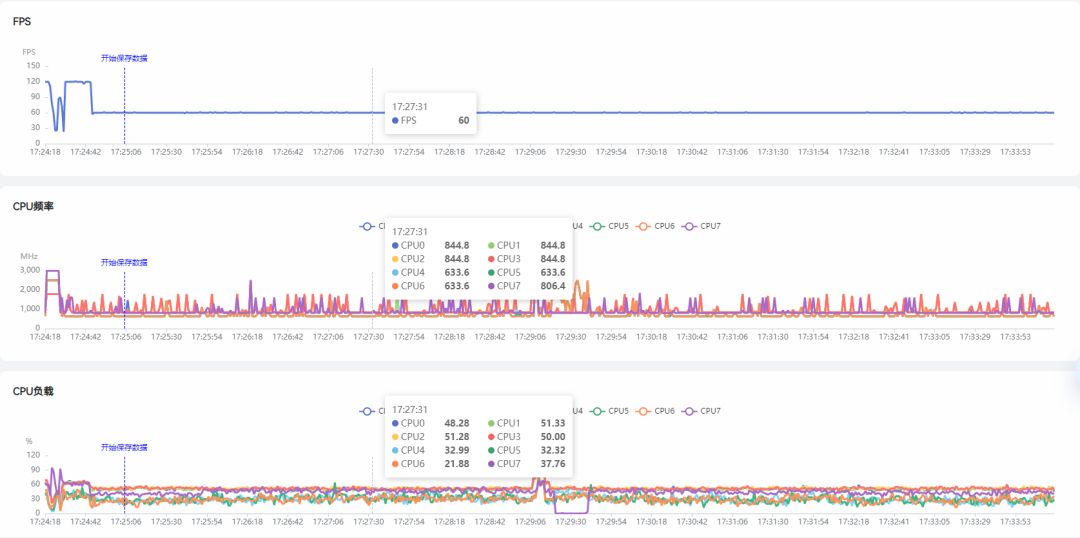Select 开始保存数据 marker in FPS chart

124,58
